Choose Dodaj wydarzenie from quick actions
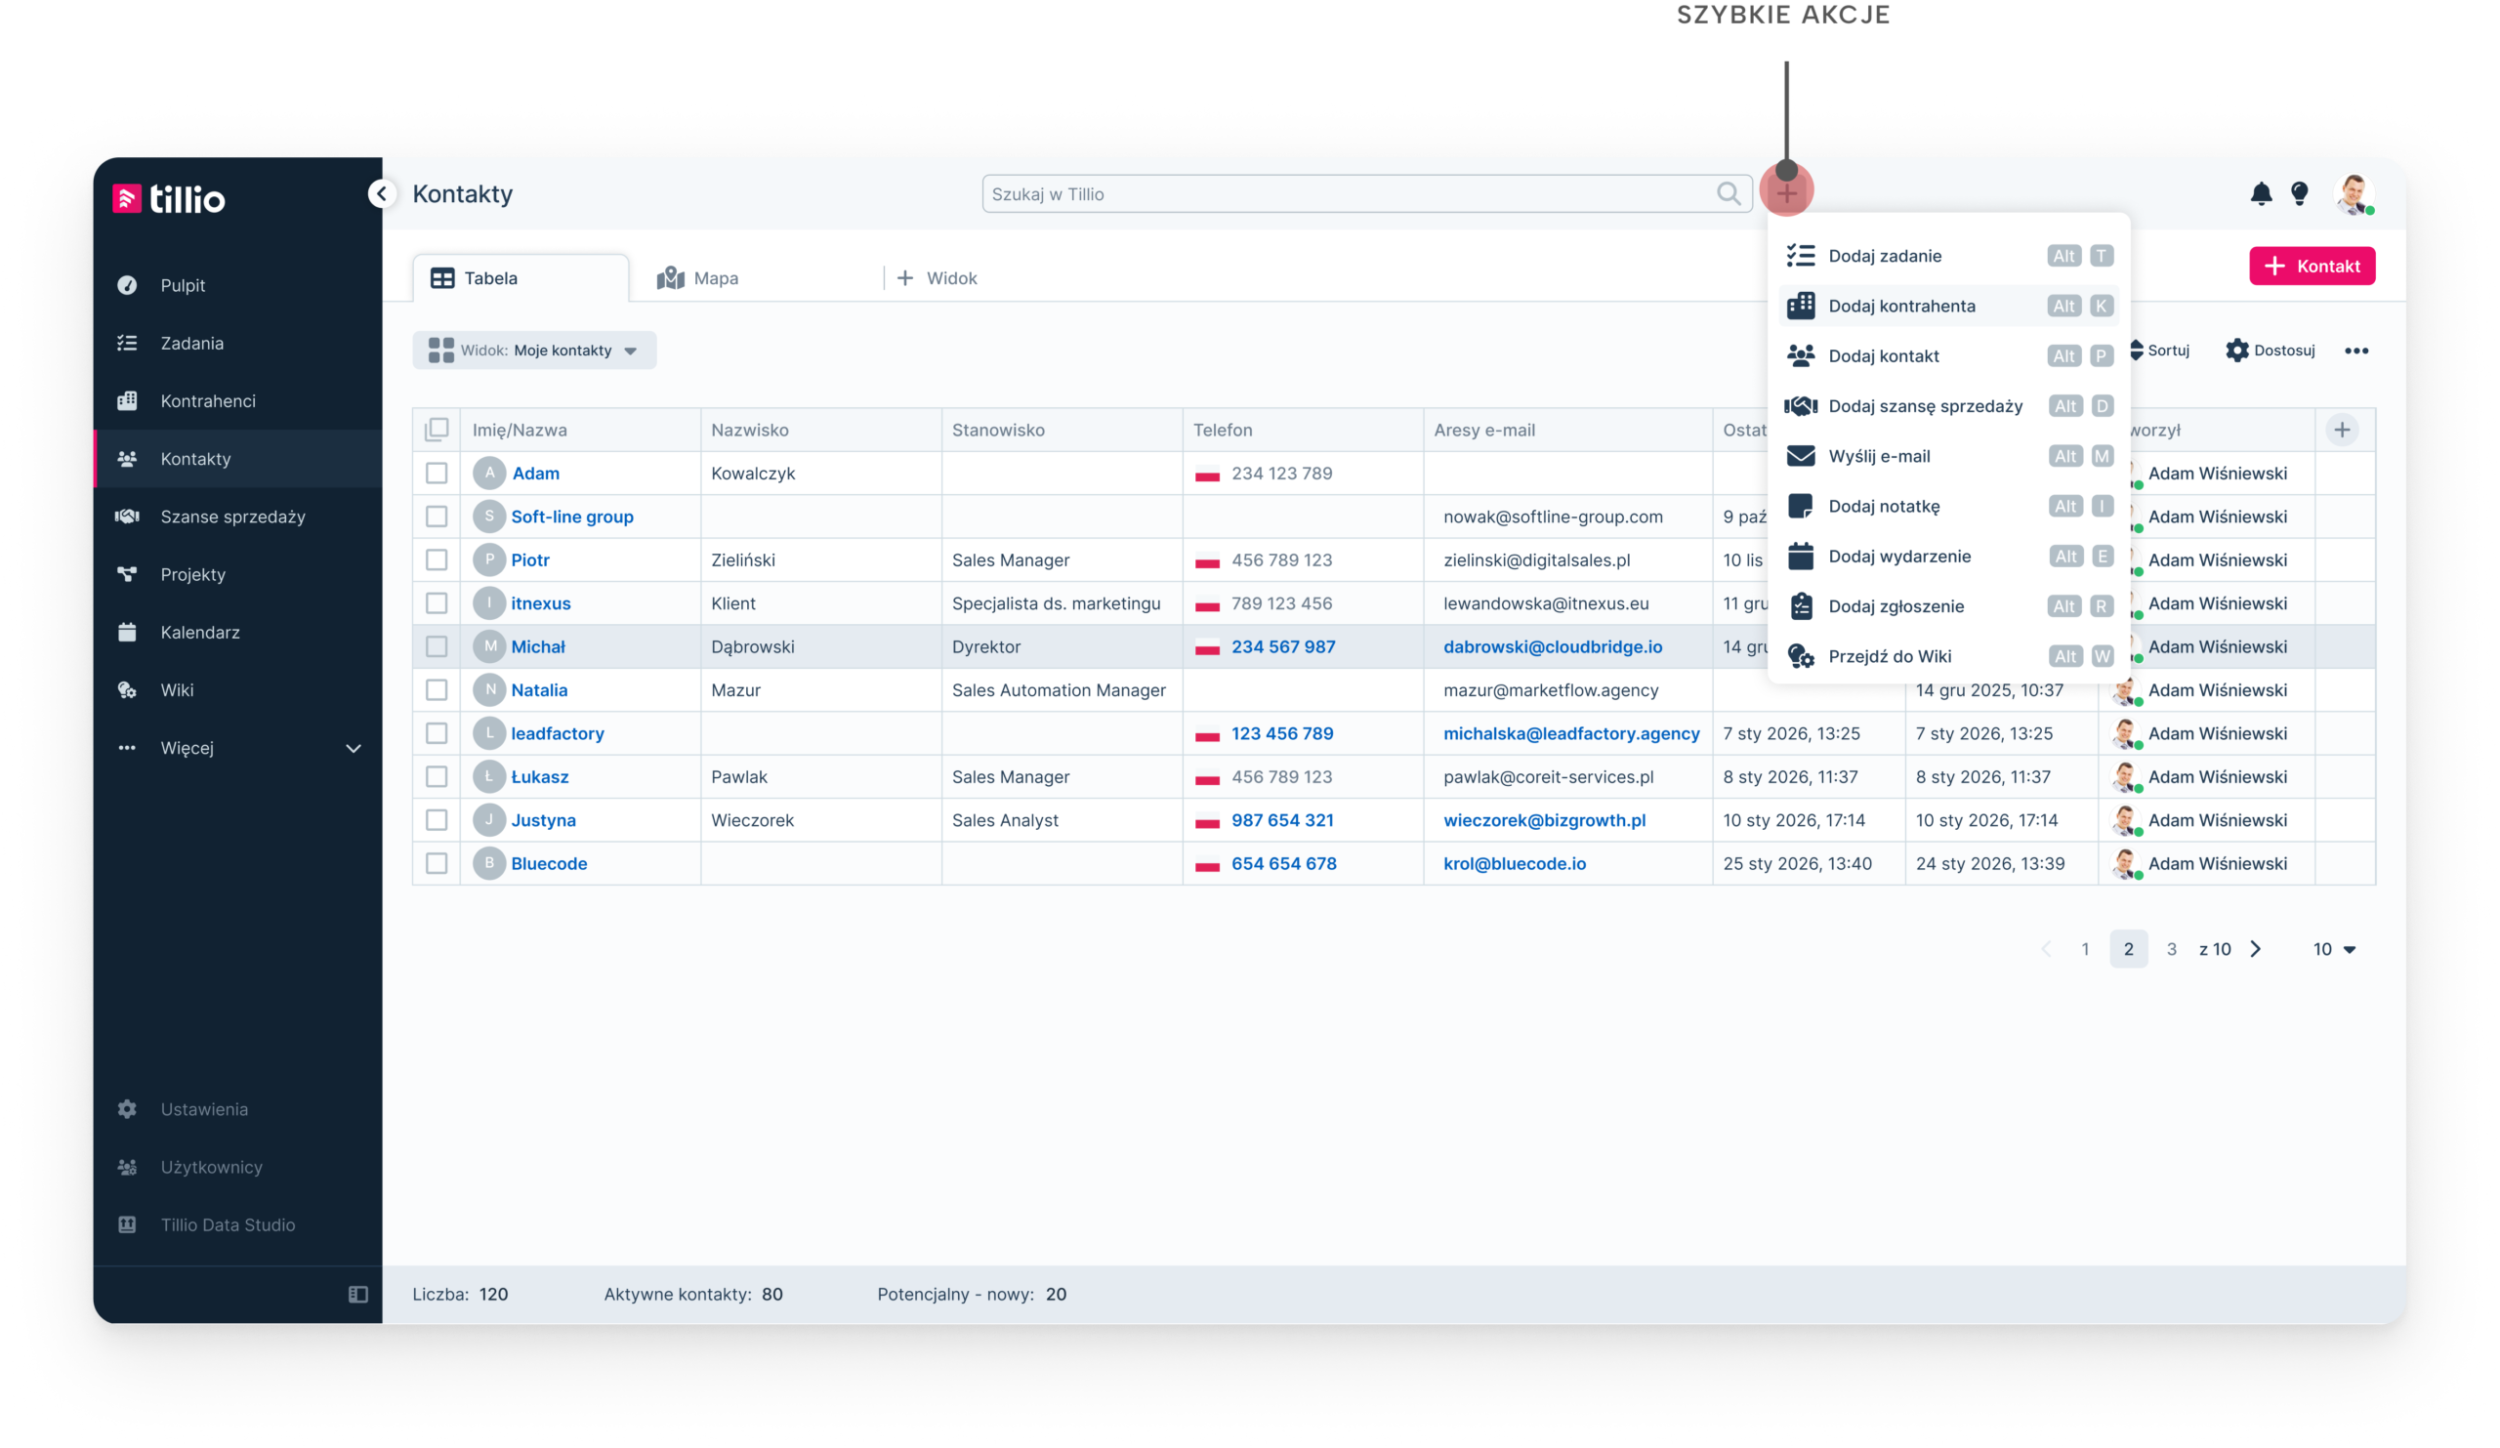The image size is (2500, 1448). pos(1949,556)
